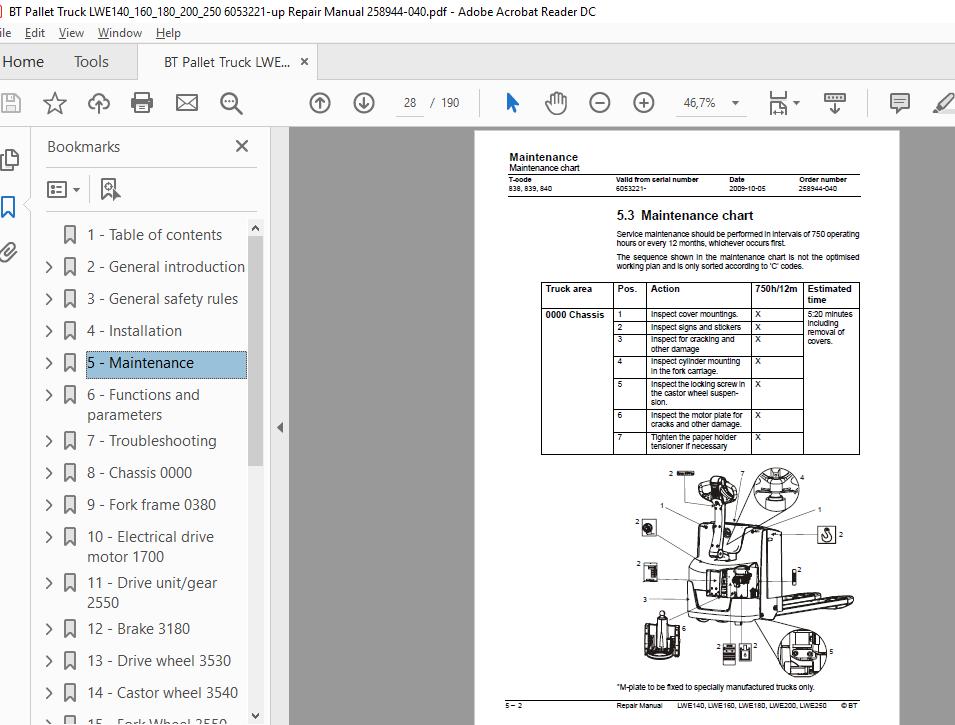Jump to 13 - Drive wheel 3530 bookmark
Image resolution: width=955 pixels, height=725 pixels.
[x=159, y=661]
